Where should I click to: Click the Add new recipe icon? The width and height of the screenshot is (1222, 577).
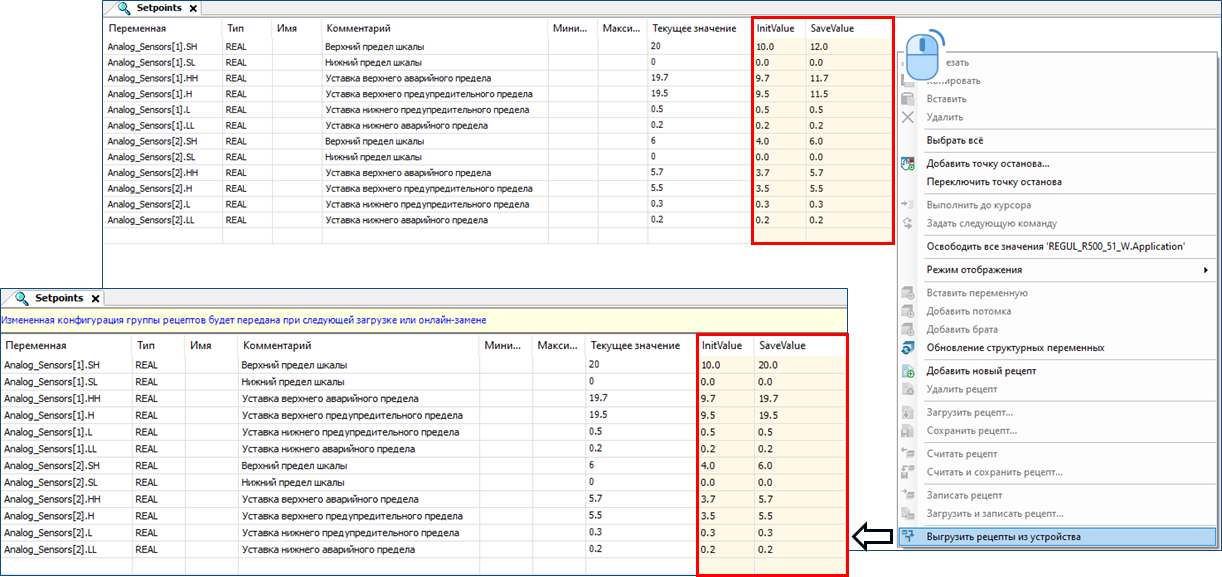coord(908,371)
